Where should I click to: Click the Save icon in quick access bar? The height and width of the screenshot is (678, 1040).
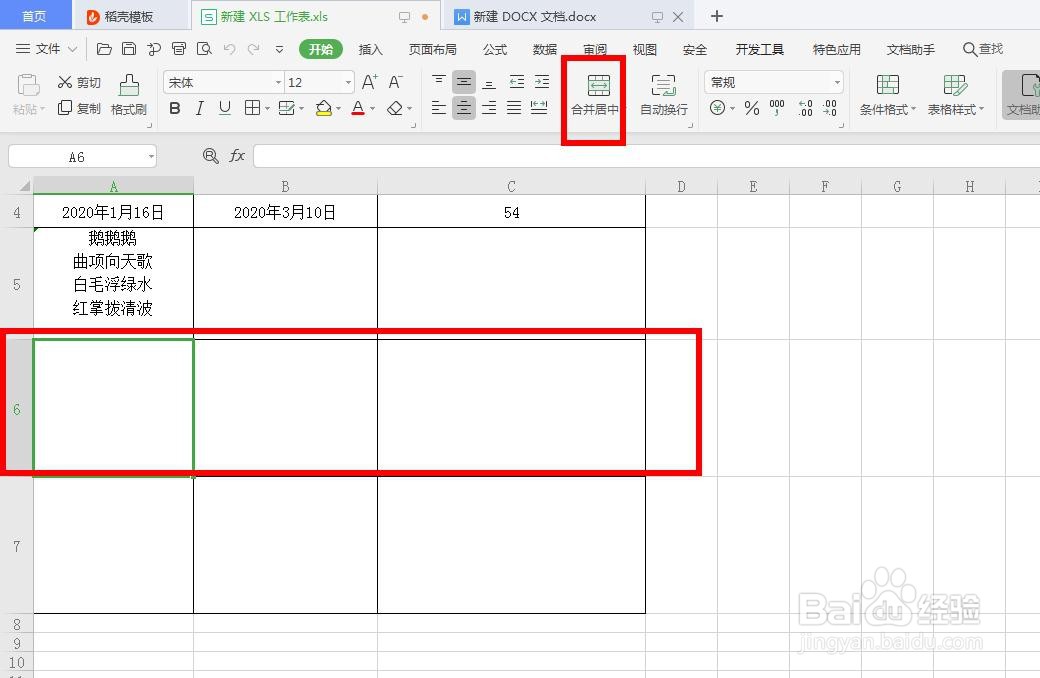point(129,49)
